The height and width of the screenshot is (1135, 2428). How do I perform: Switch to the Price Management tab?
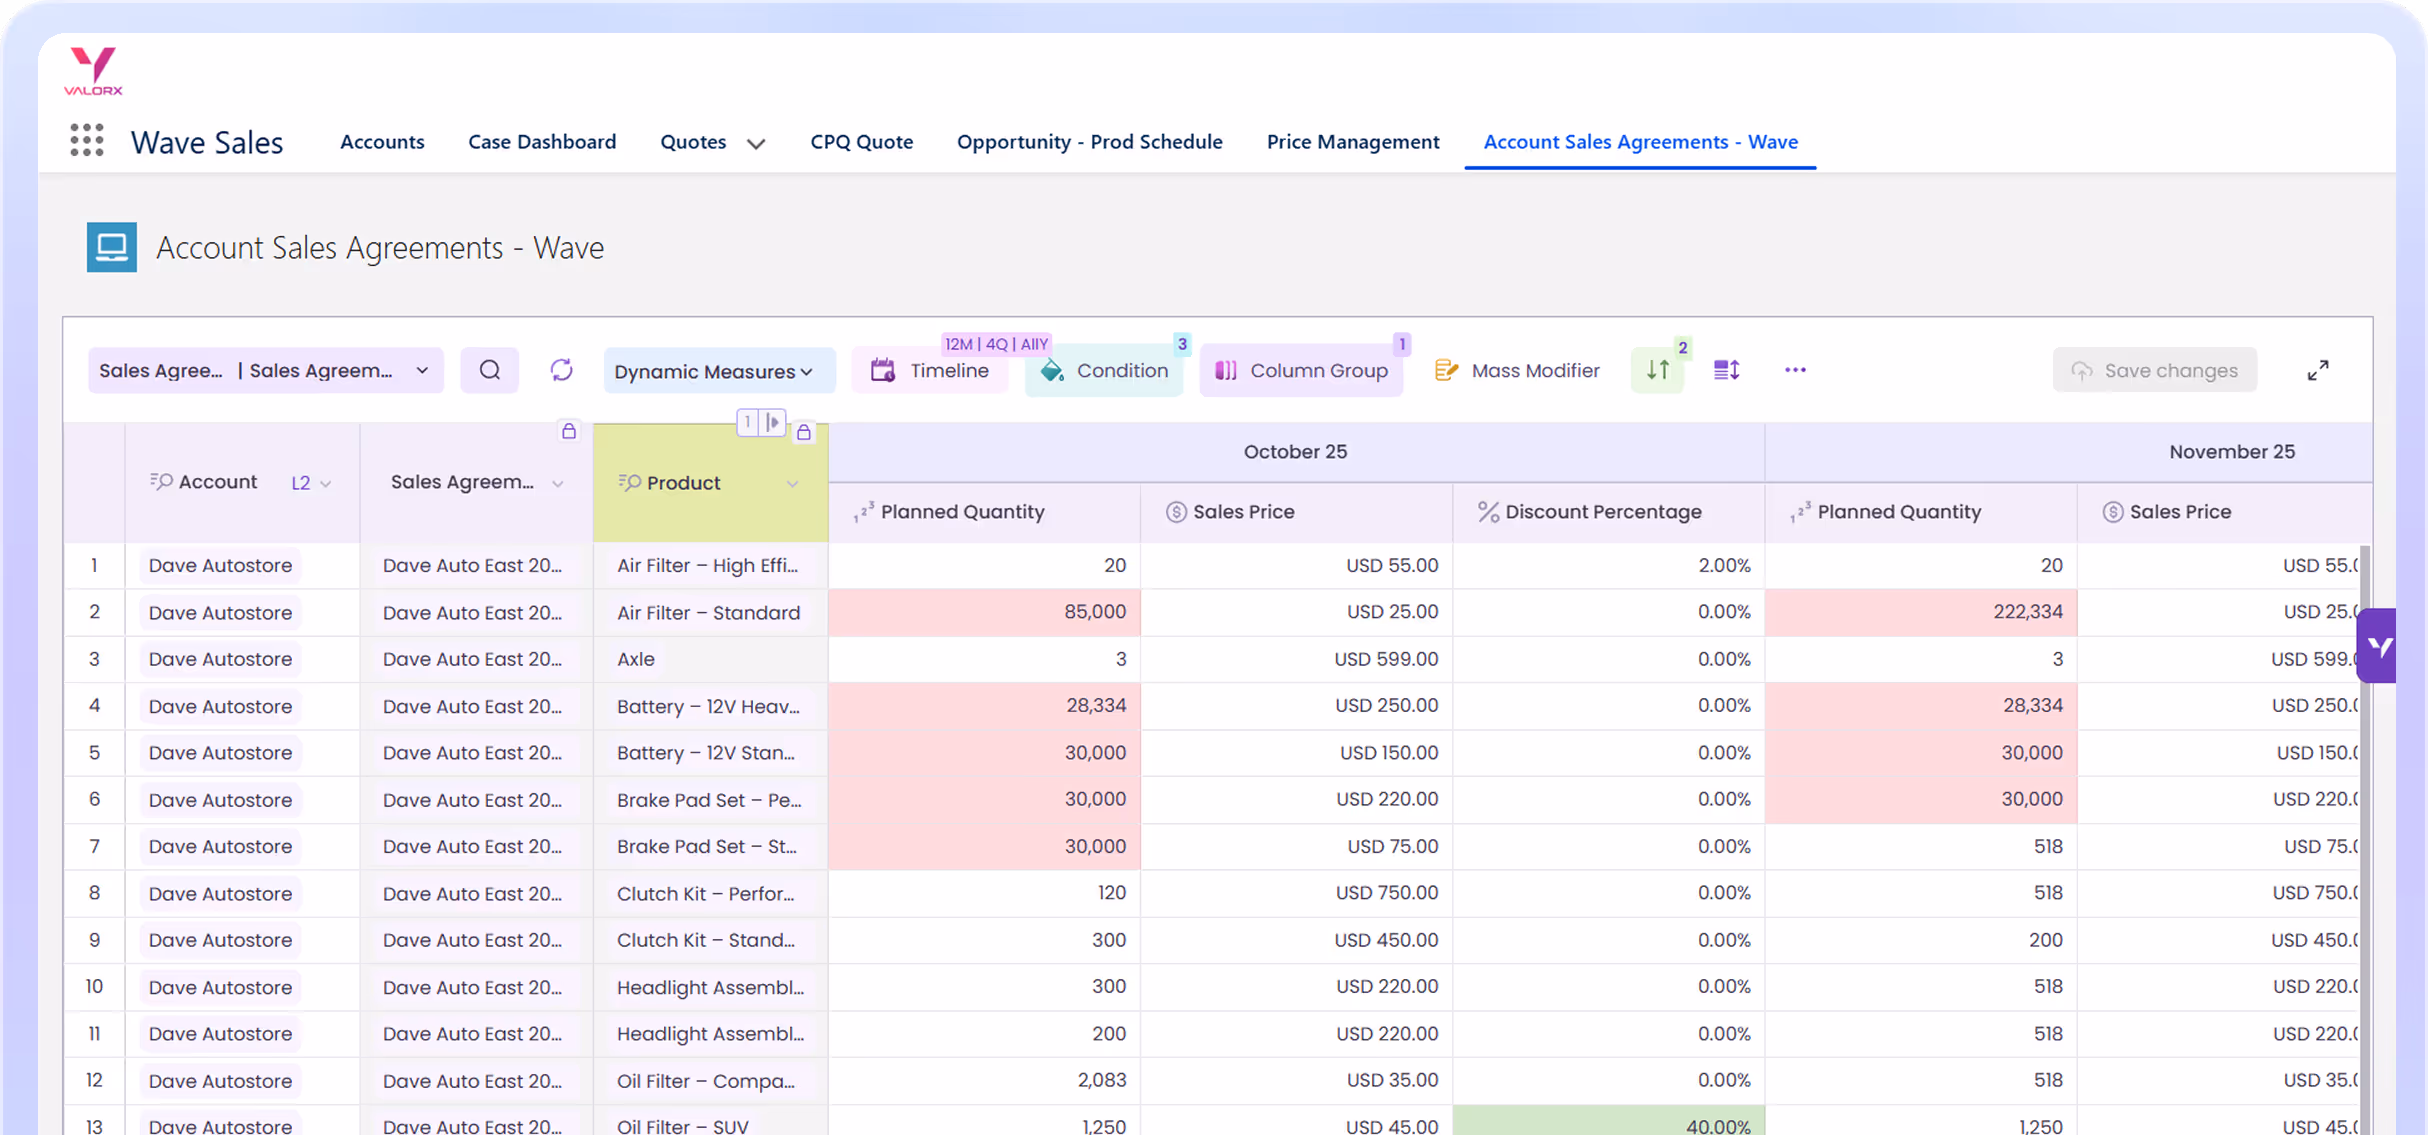click(x=1353, y=141)
